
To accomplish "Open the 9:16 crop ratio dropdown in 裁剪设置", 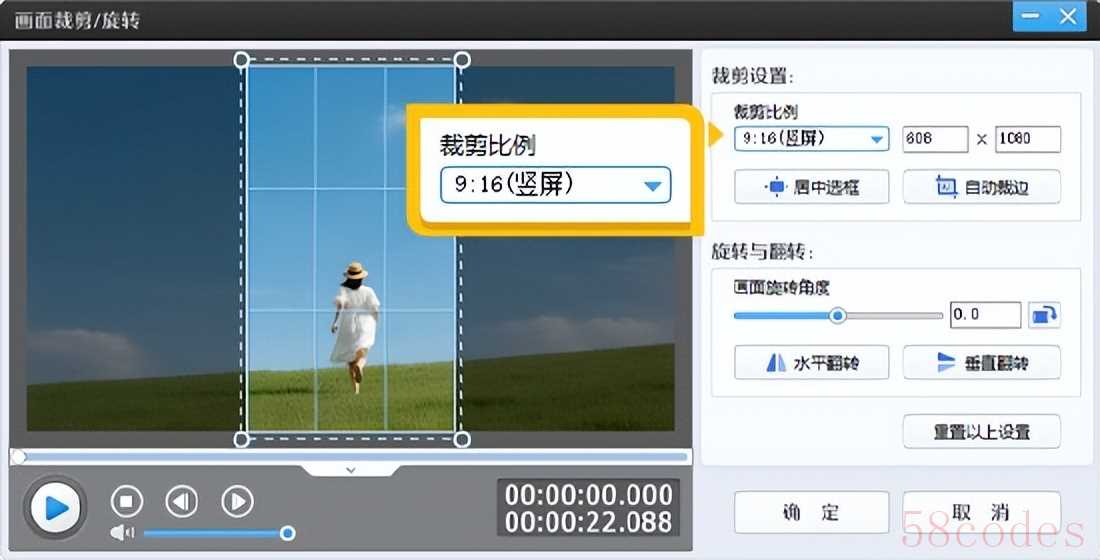I will coord(811,139).
